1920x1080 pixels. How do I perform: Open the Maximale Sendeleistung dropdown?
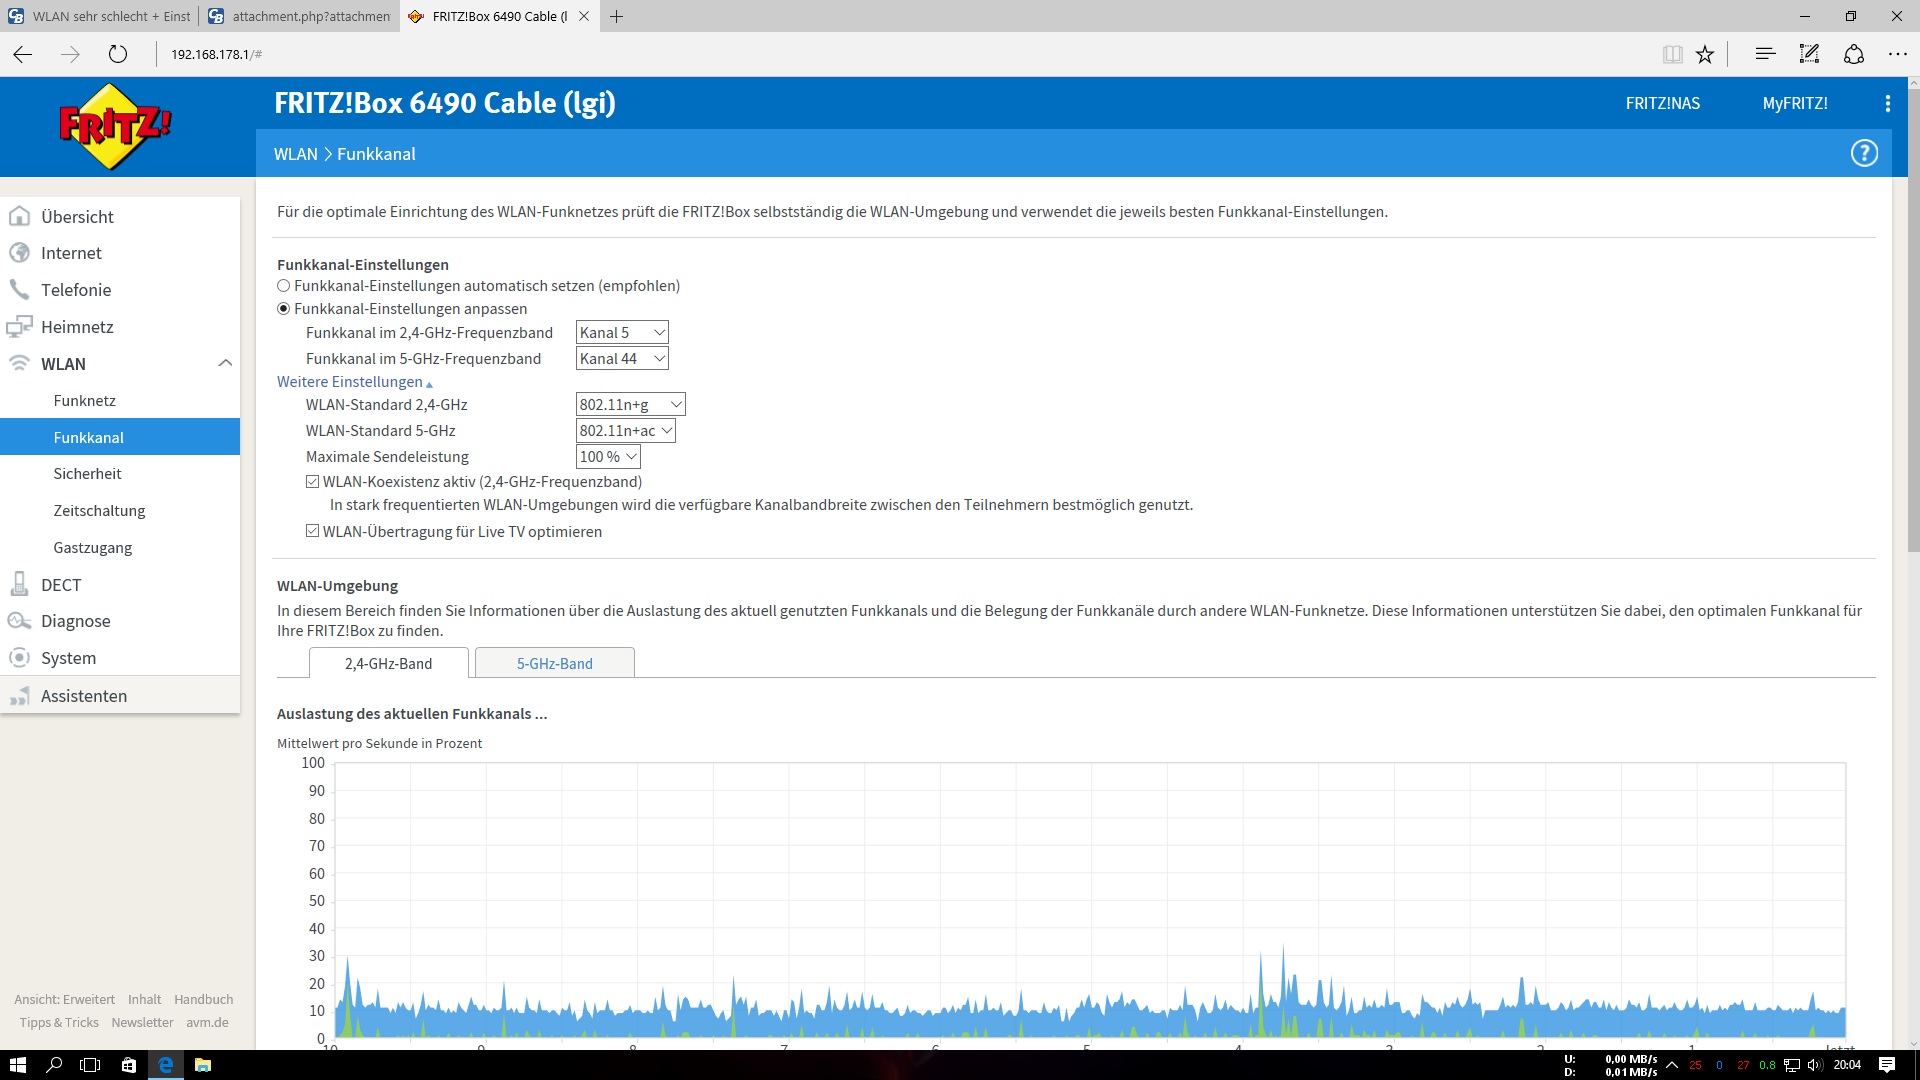point(608,457)
